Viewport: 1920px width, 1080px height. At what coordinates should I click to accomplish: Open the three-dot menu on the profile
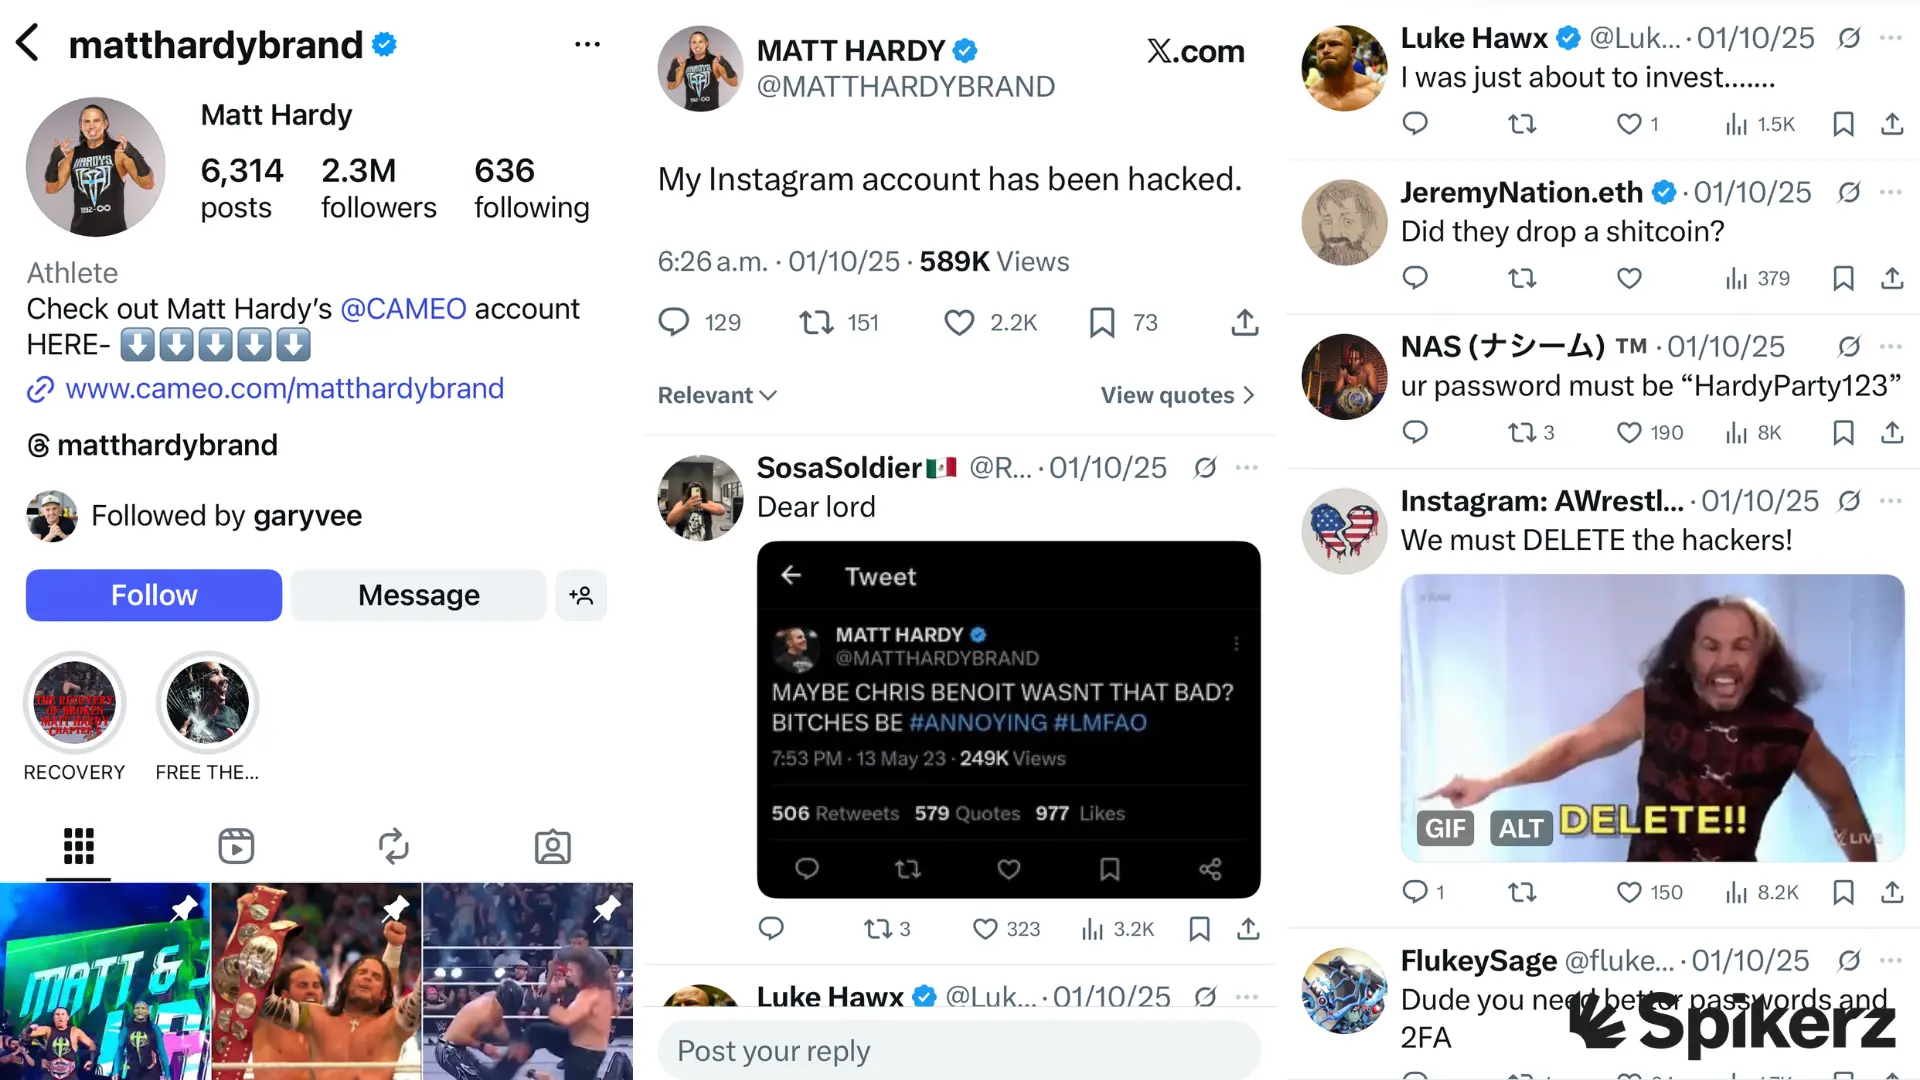[587, 43]
